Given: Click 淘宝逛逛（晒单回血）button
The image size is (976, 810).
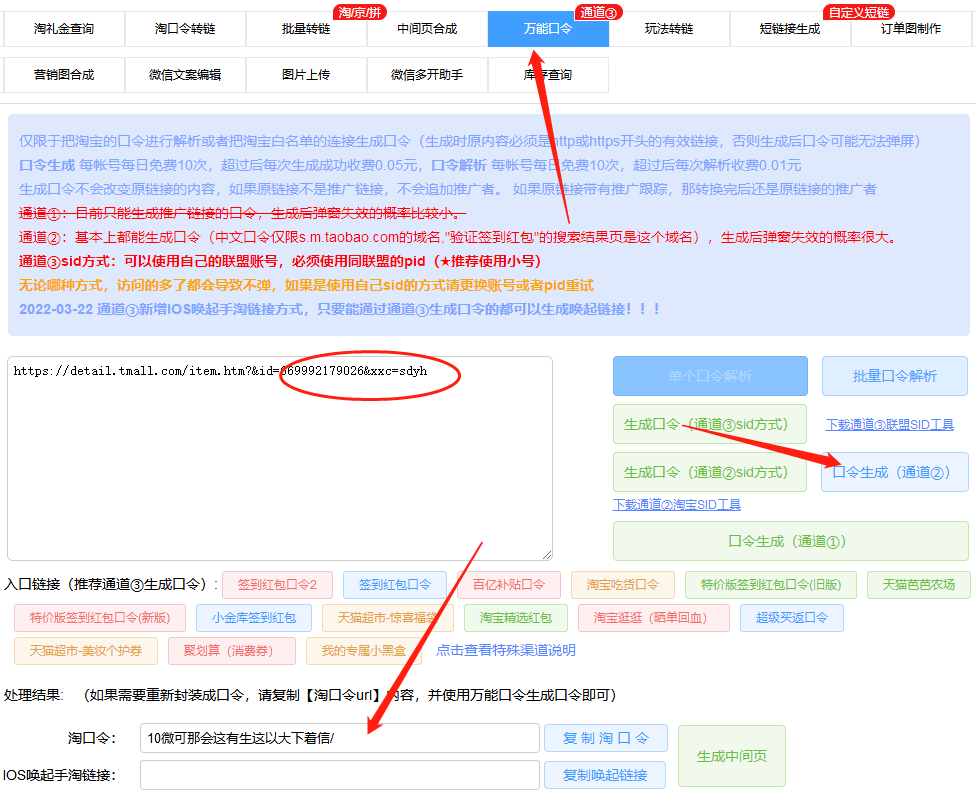Looking at the screenshot, I should point(653,618).
